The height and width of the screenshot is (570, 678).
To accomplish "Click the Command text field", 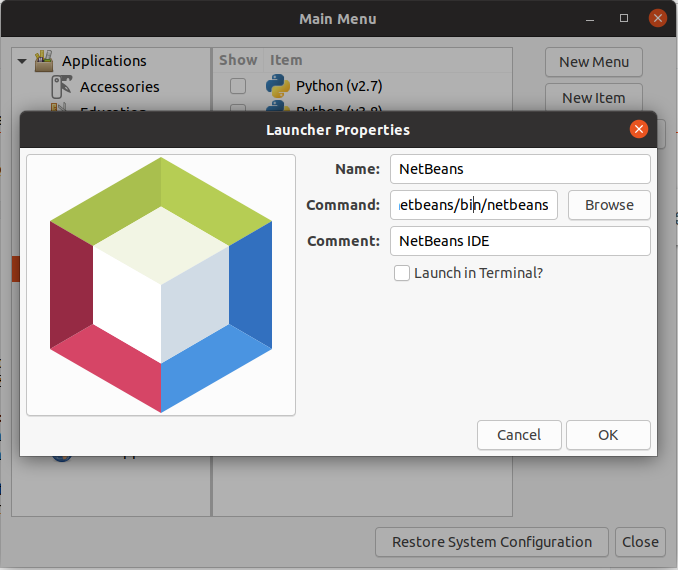I will pos(474,205).
